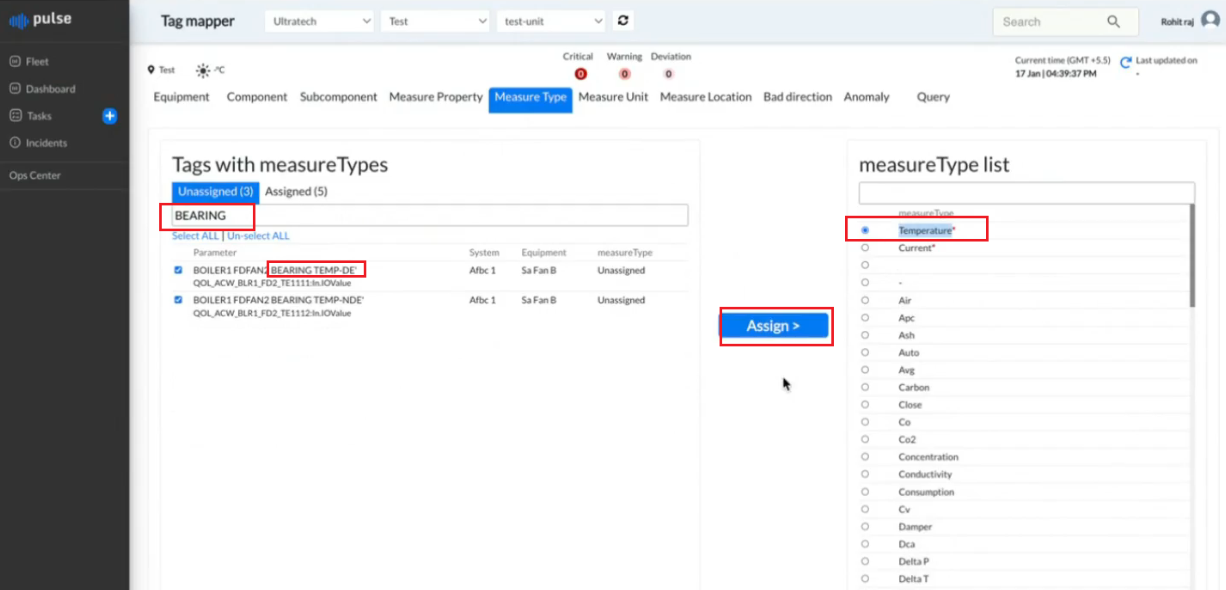Viewport: 1226px width, 590px height.
Task: Select the Delta P radio button
Action: (x=865, y=561)
